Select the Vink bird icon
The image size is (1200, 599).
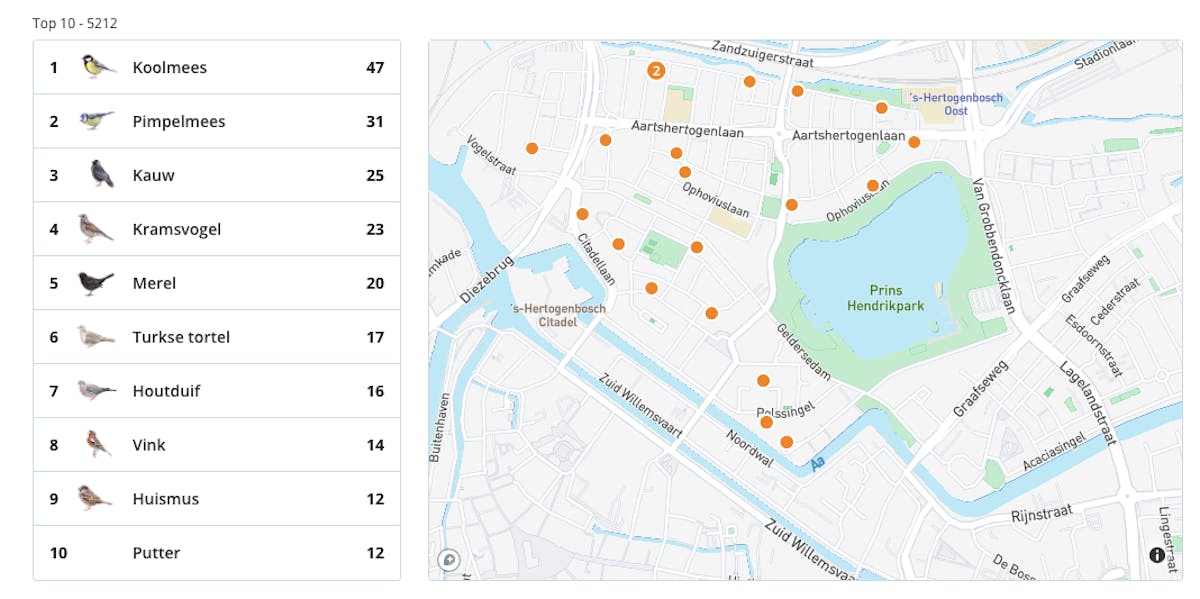[x=97, y=444]
